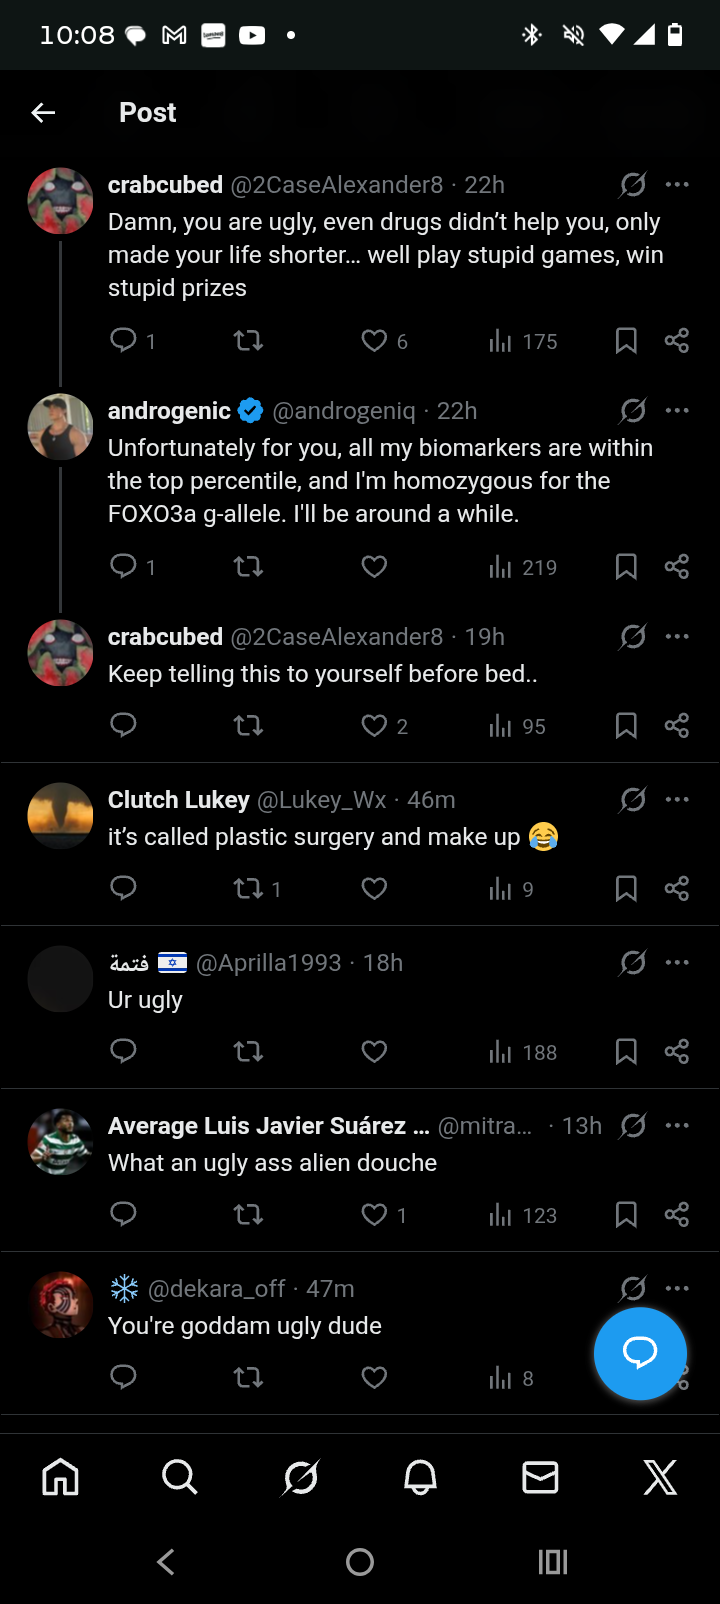Open androgenic's profile picture
This screenshot has height=1604, width=720.
[x=60, y=427]
